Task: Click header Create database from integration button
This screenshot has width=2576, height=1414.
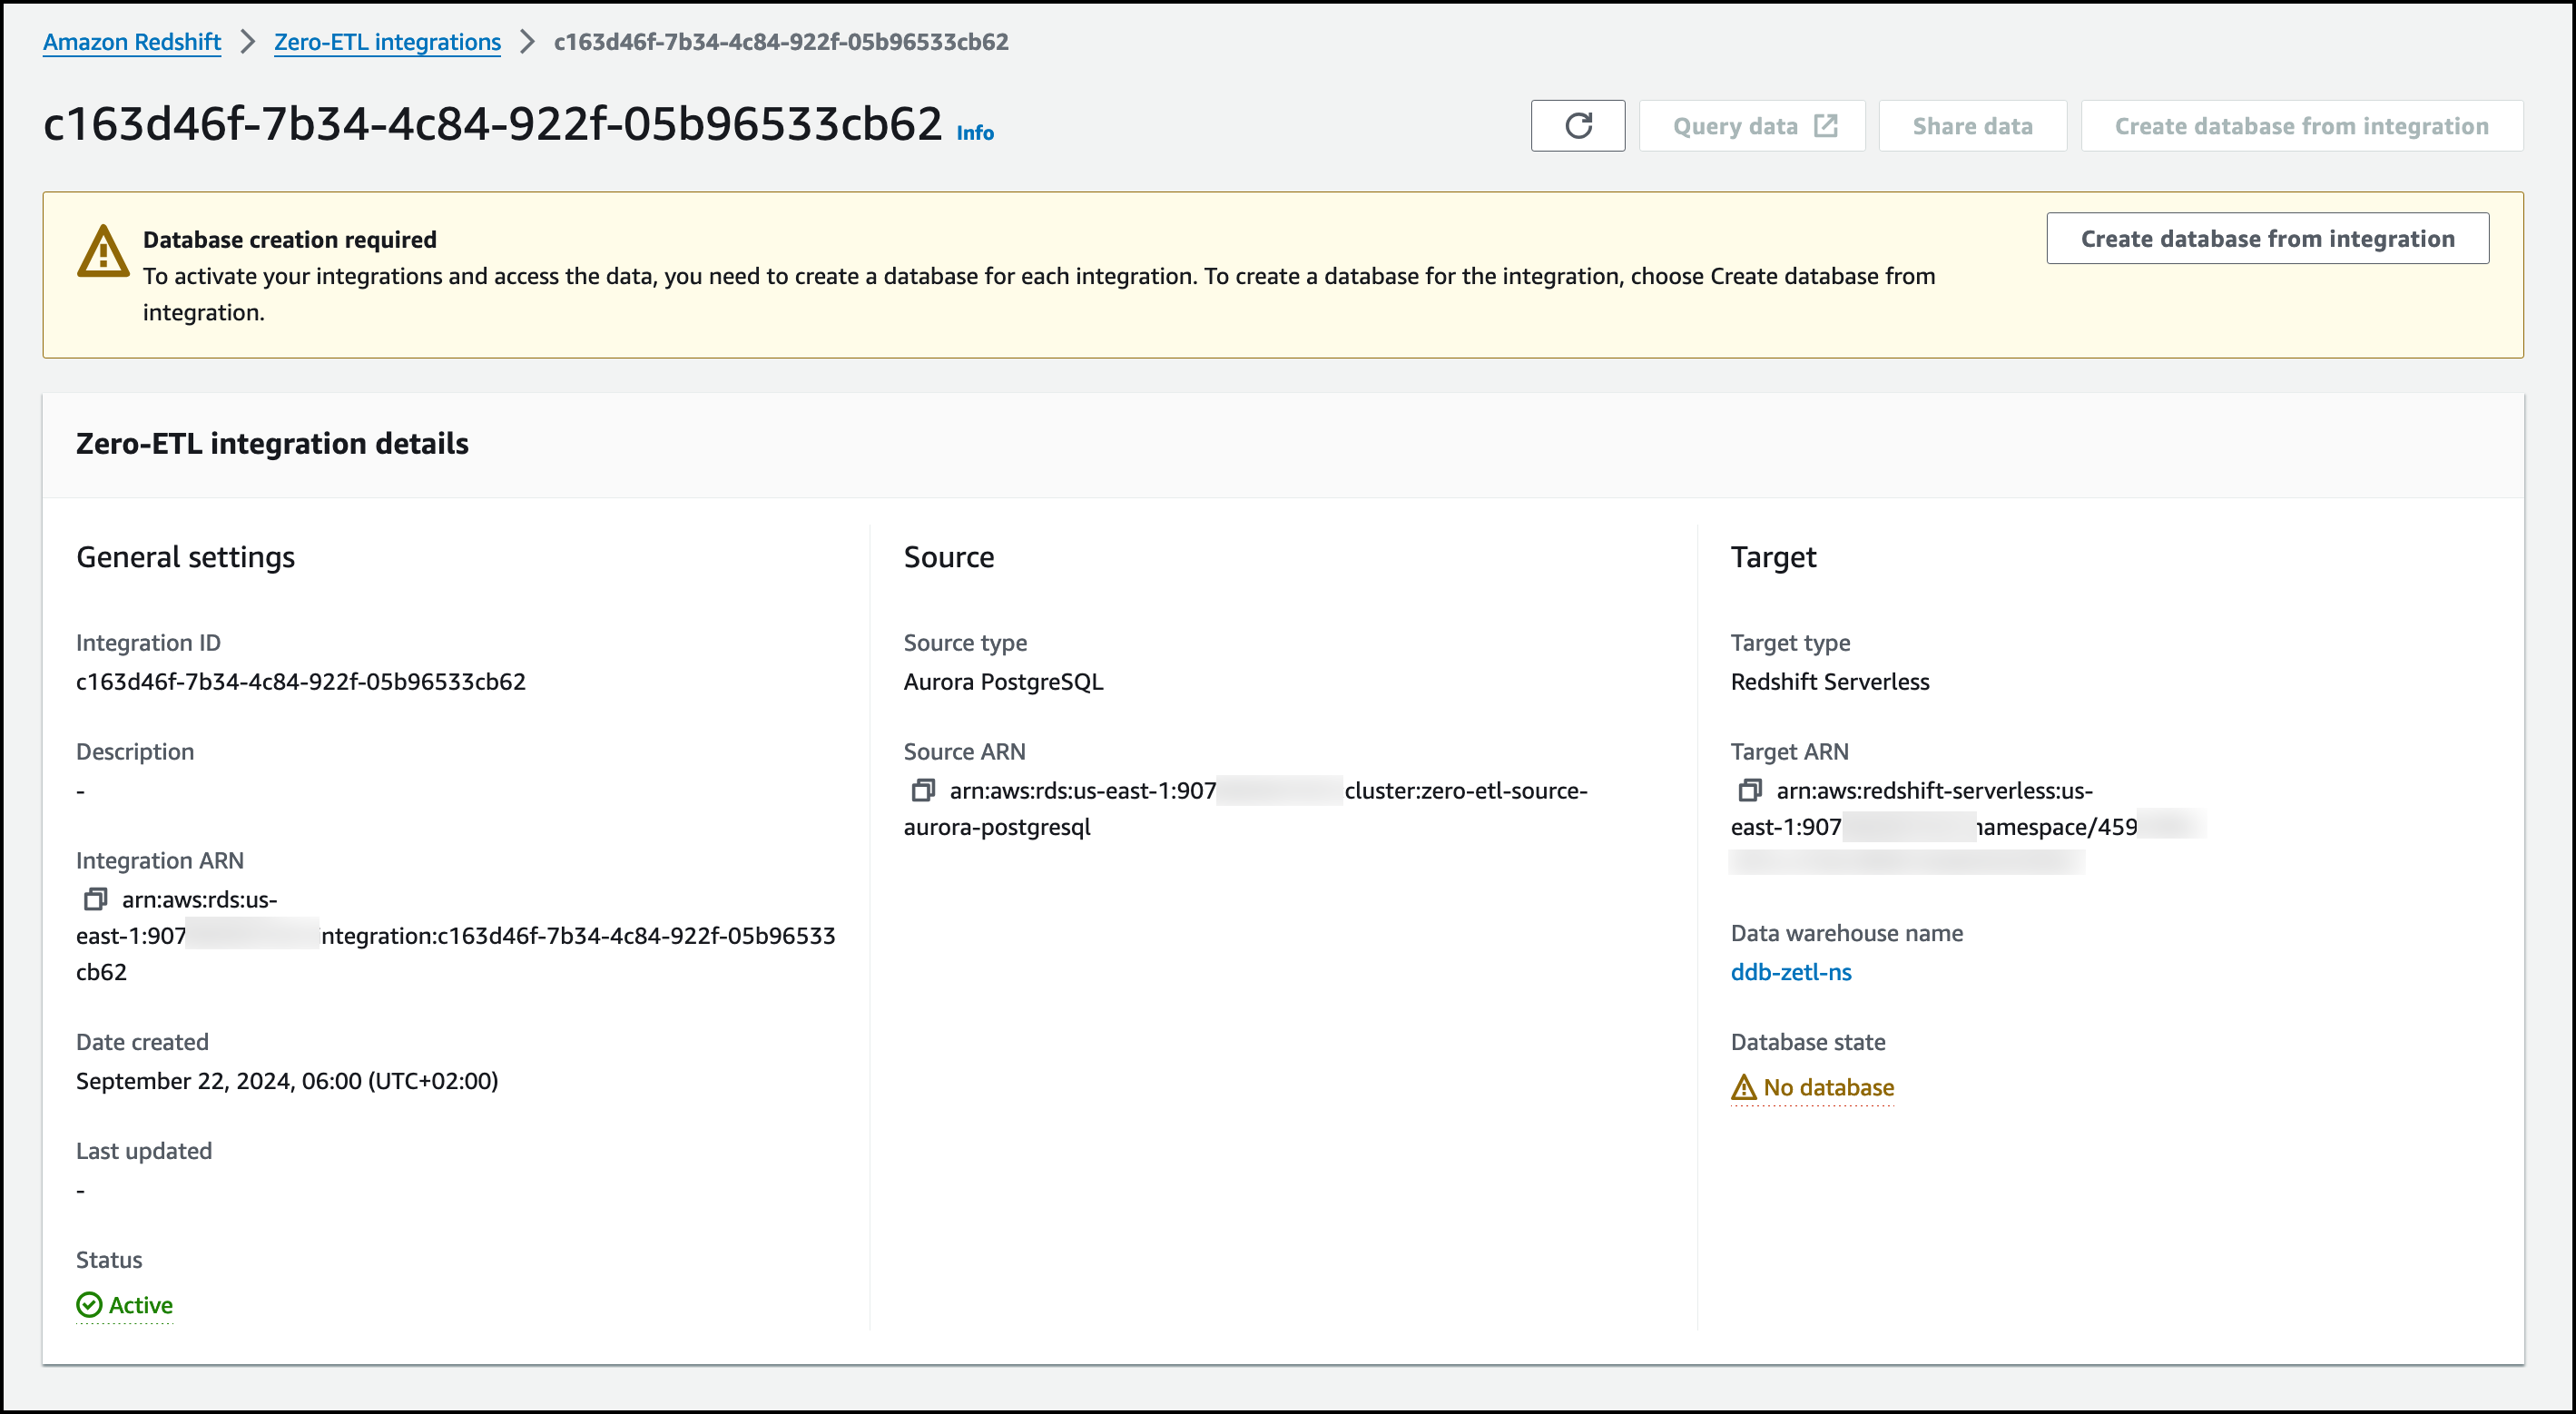Action: [x=2301, y=126]
